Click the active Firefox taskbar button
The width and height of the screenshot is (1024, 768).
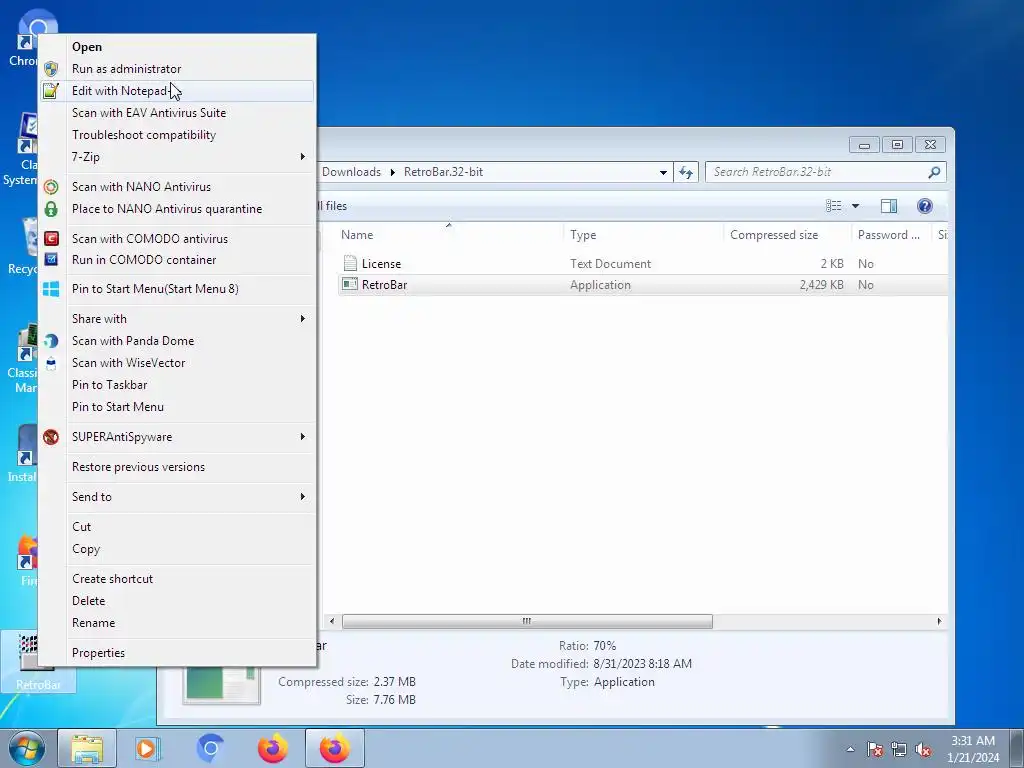(x=334, y=748)
